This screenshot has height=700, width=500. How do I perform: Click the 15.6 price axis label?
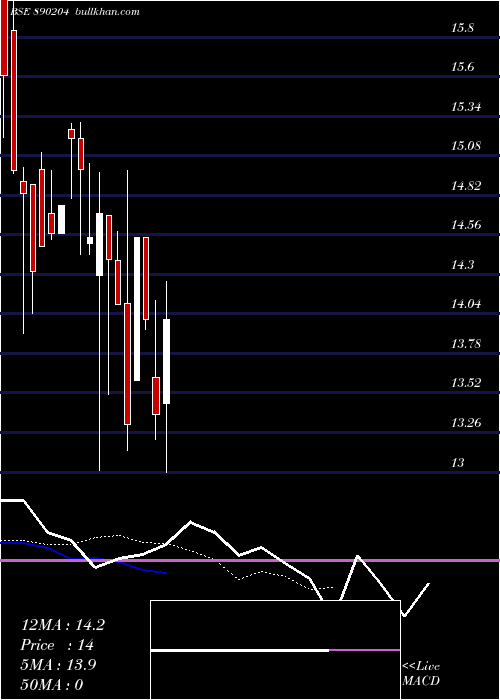pyautogui.click(x=462, y=67)
